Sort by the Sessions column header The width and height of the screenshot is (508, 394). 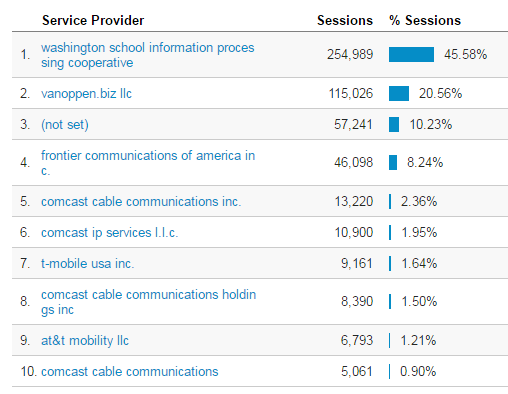tap(345, 21)
